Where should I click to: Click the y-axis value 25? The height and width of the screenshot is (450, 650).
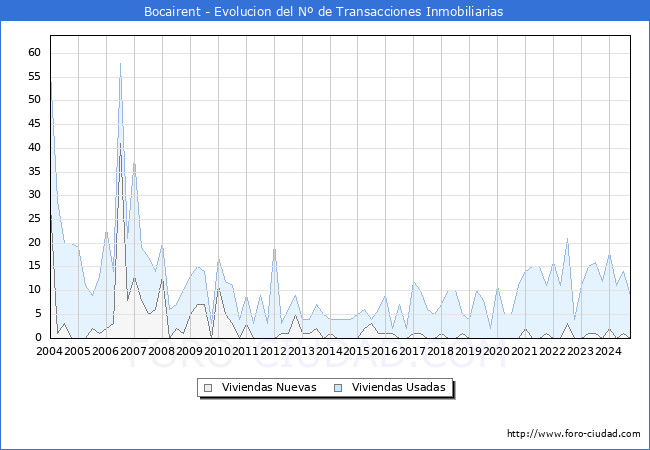34,218
